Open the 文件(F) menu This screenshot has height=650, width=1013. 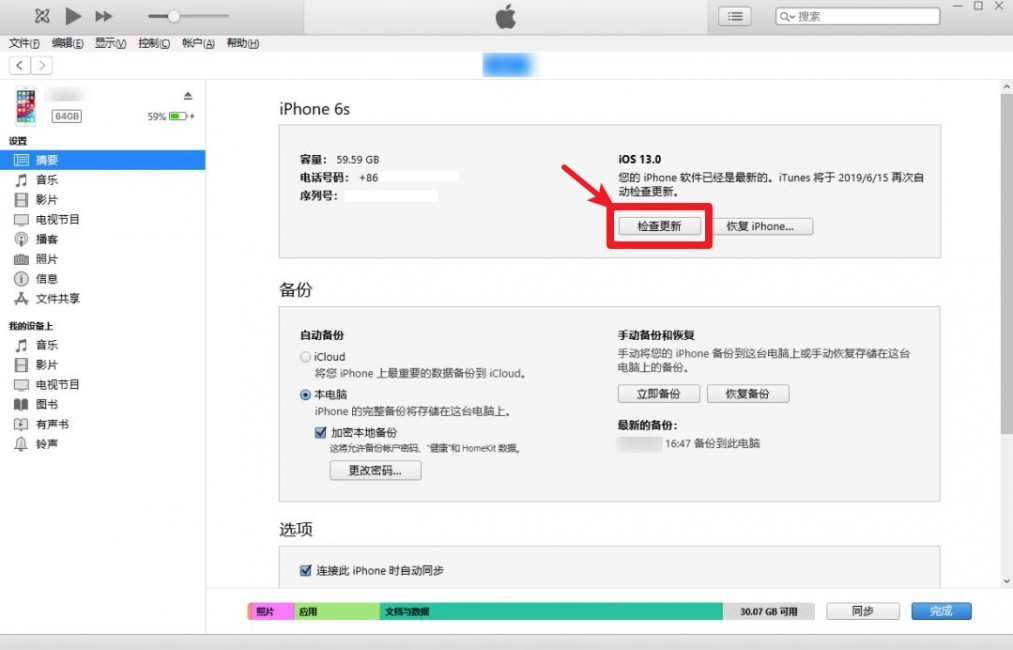(24, 43)
